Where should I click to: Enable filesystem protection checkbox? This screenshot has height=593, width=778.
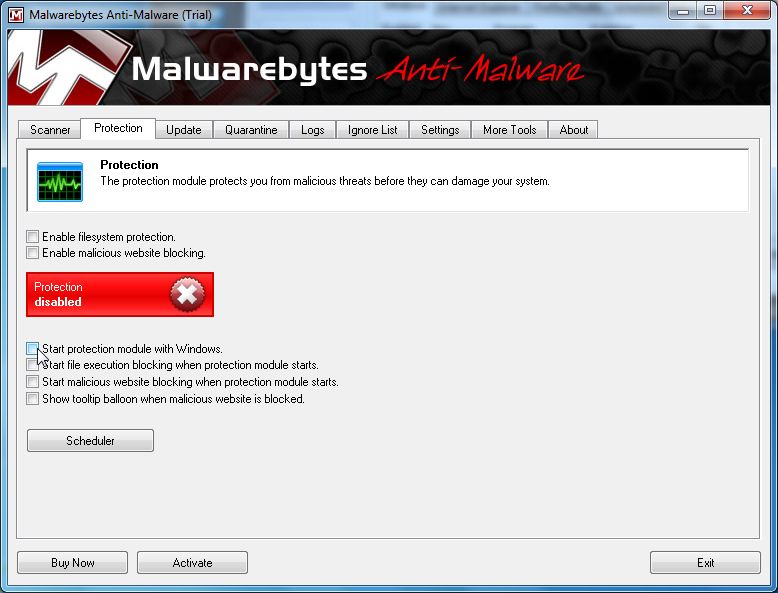coord(32,237)
